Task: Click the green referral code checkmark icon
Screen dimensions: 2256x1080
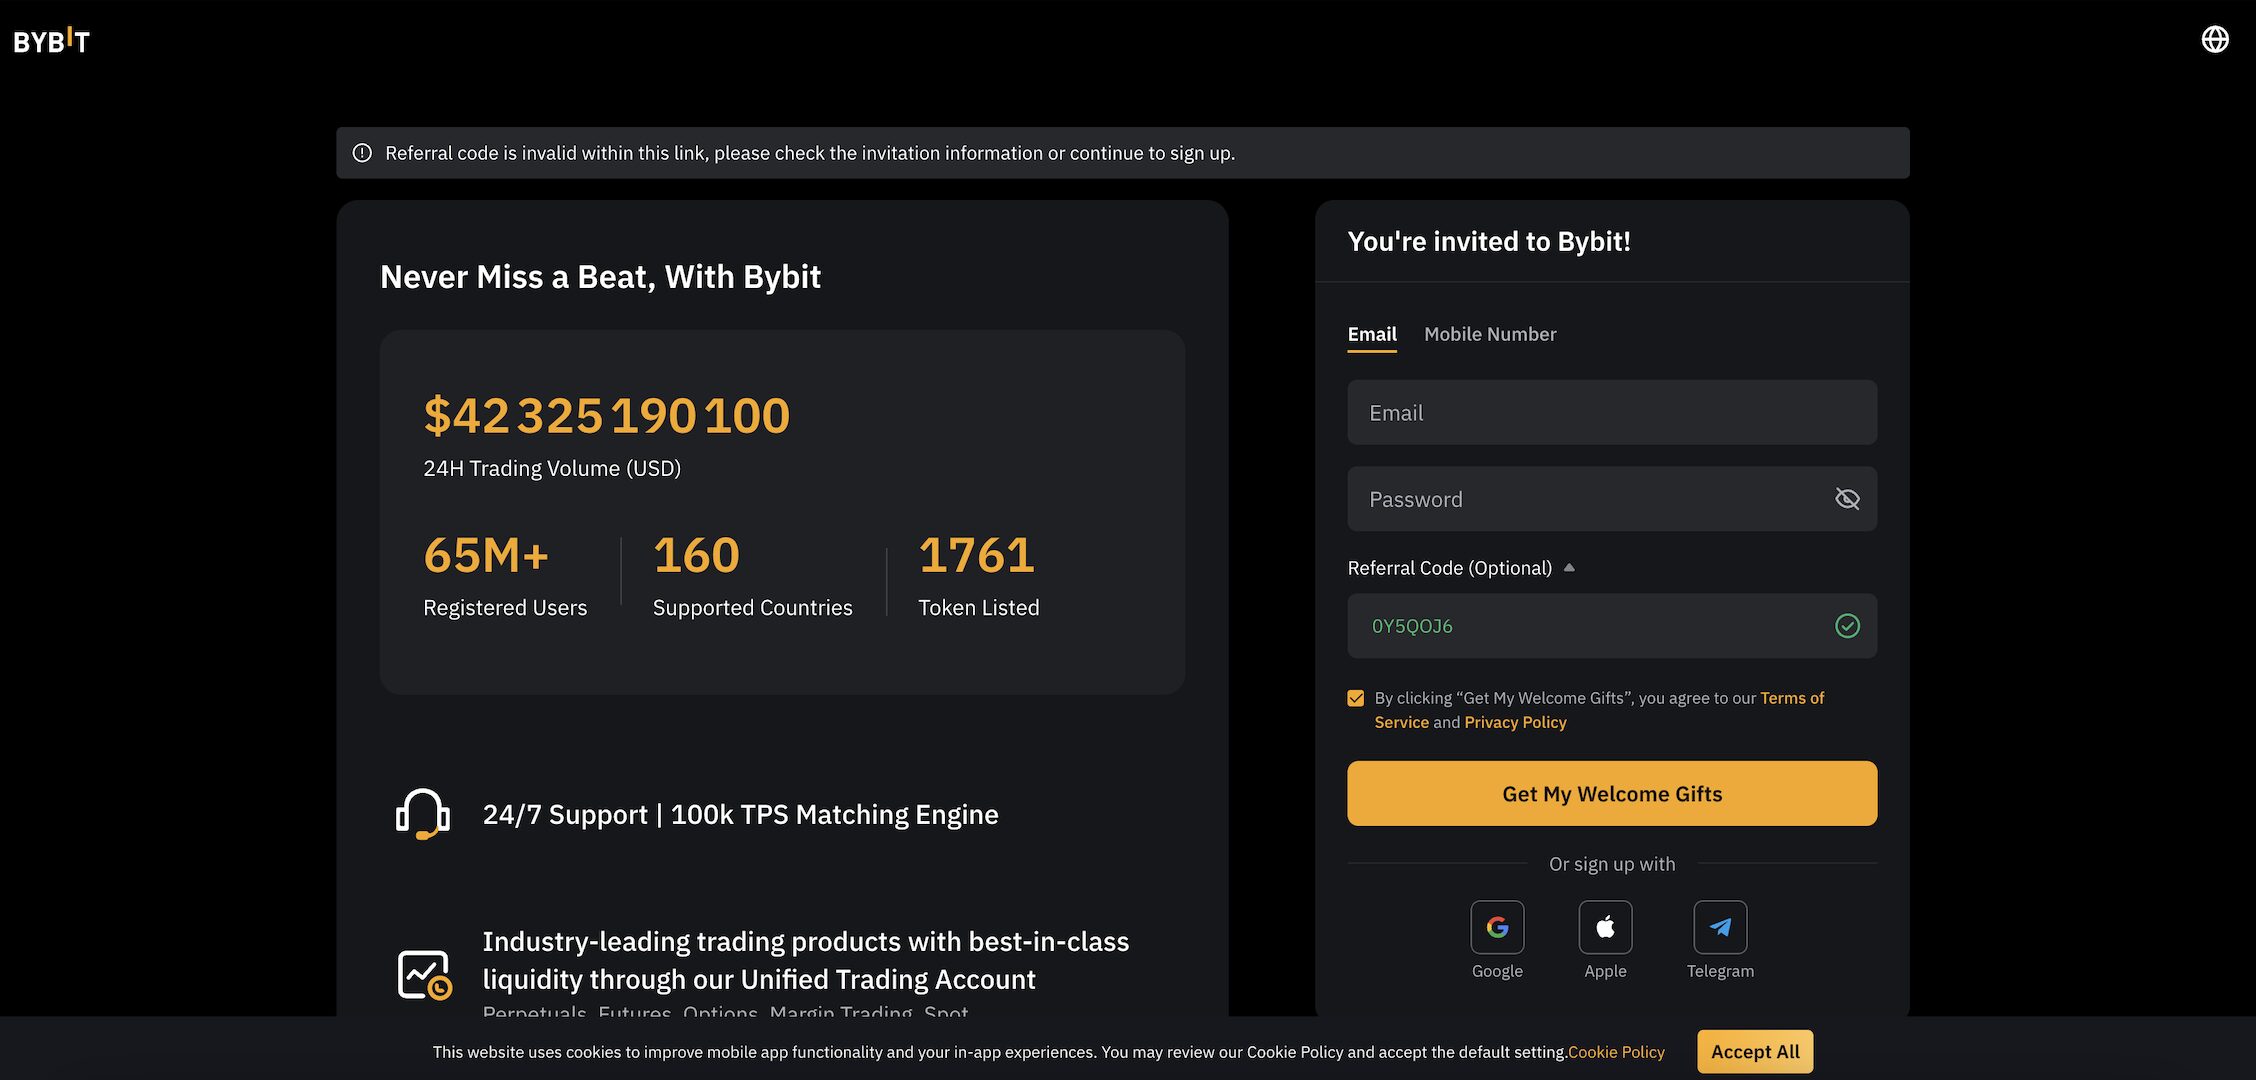Action: [x=1847, y=626]
